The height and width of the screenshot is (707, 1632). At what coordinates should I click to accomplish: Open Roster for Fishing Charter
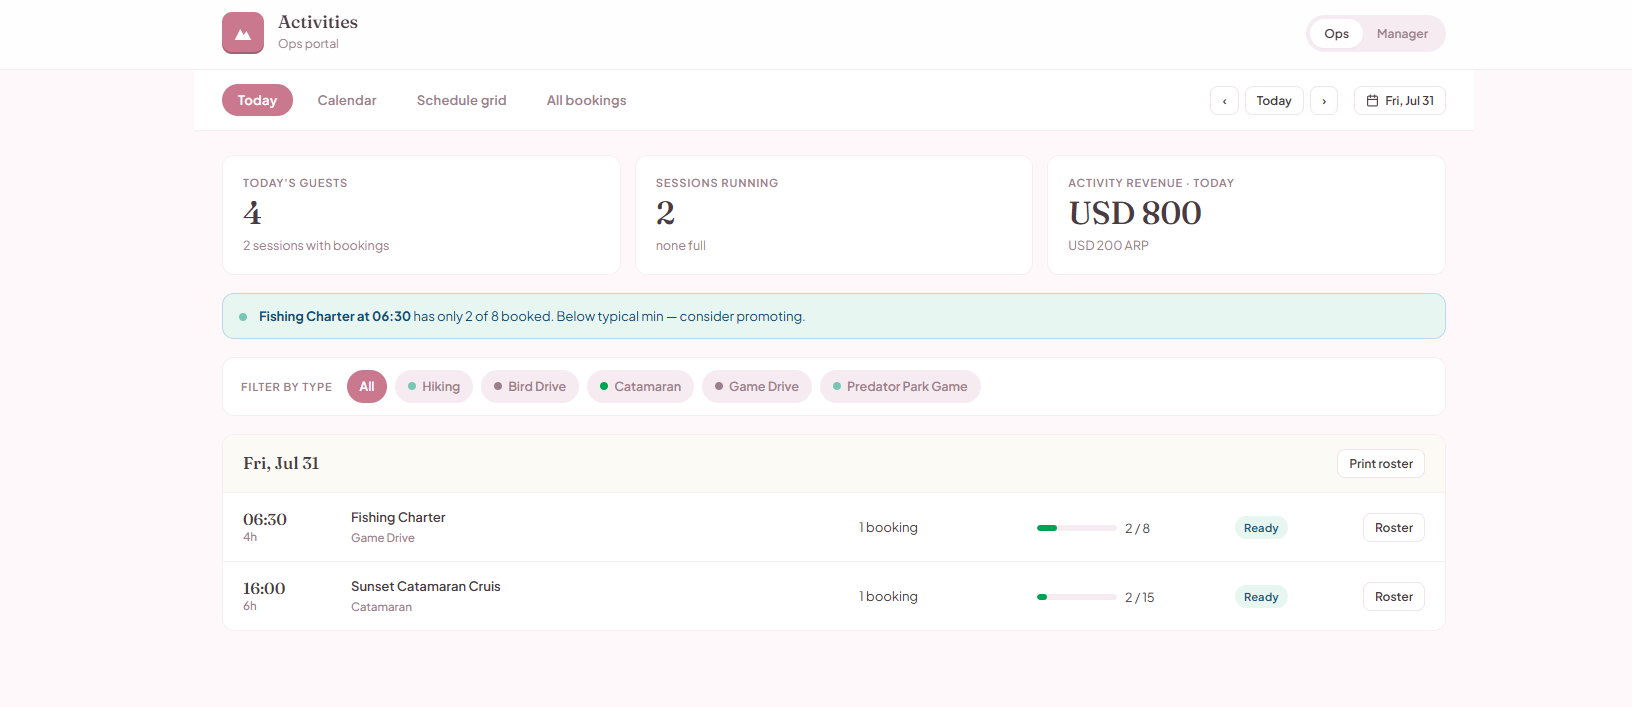(1394, 528)
